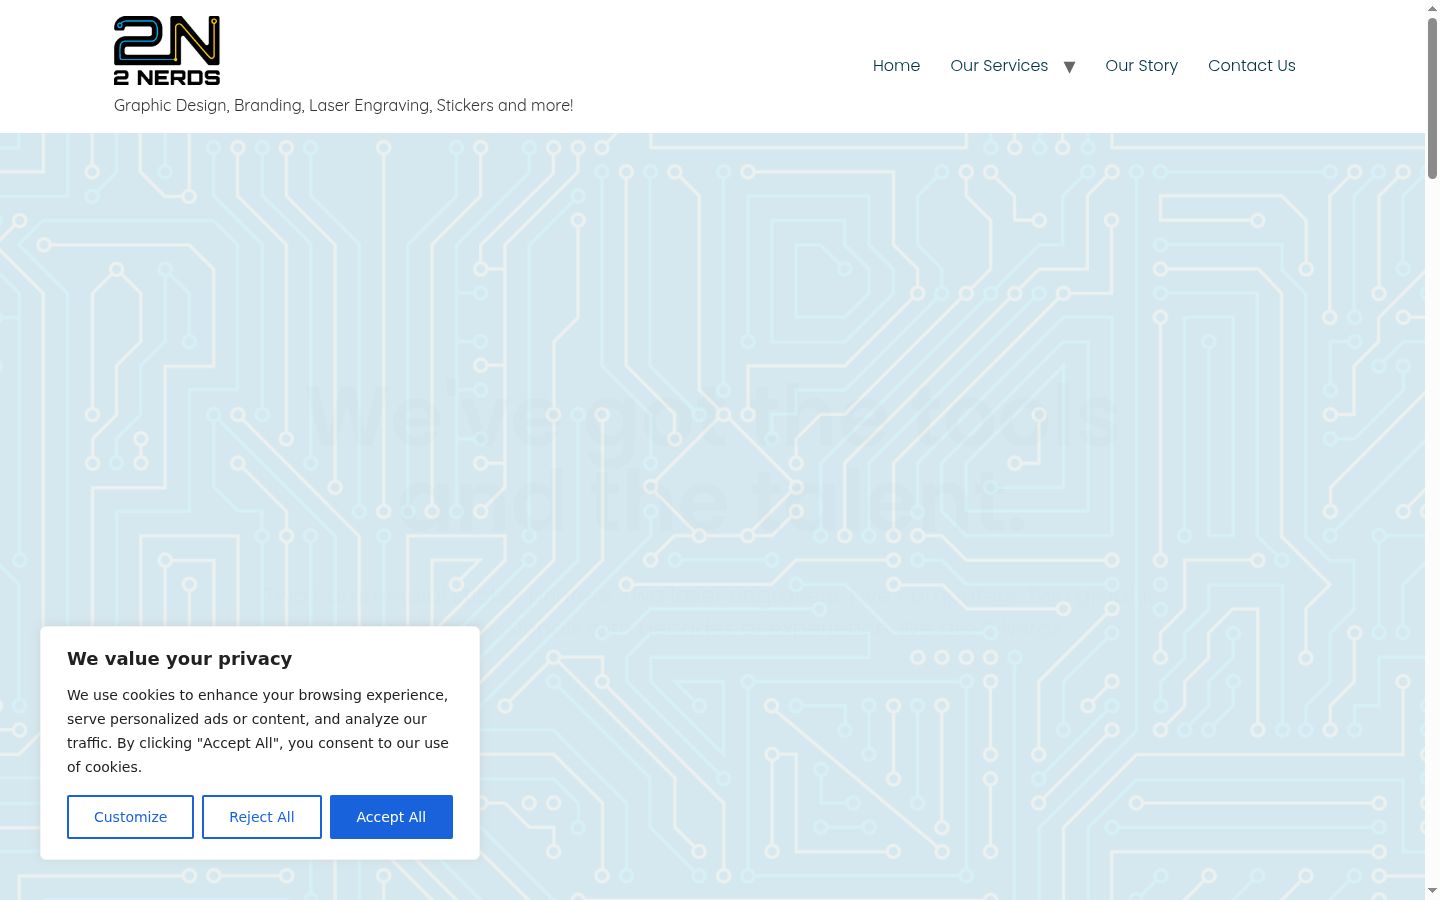
Task: Click the page scrollbar thumb
Action: 1432,98
